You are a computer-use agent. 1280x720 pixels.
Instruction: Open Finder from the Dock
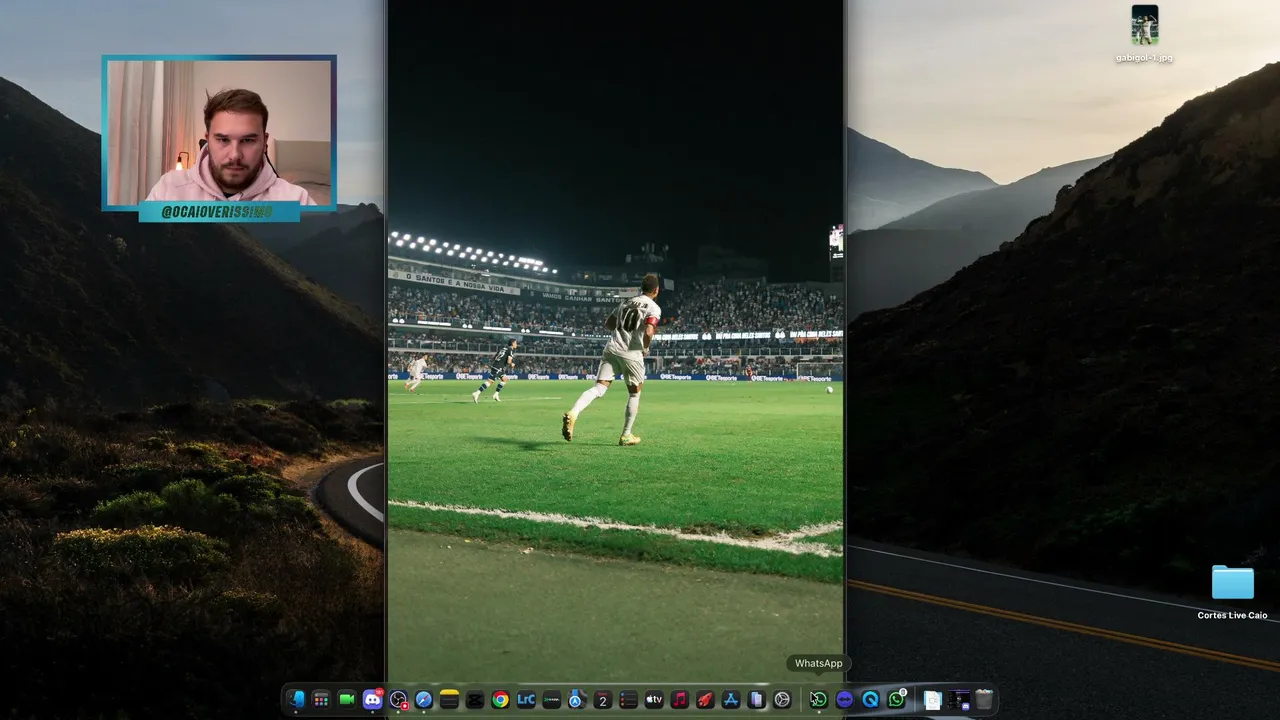[x=296, y=700]
